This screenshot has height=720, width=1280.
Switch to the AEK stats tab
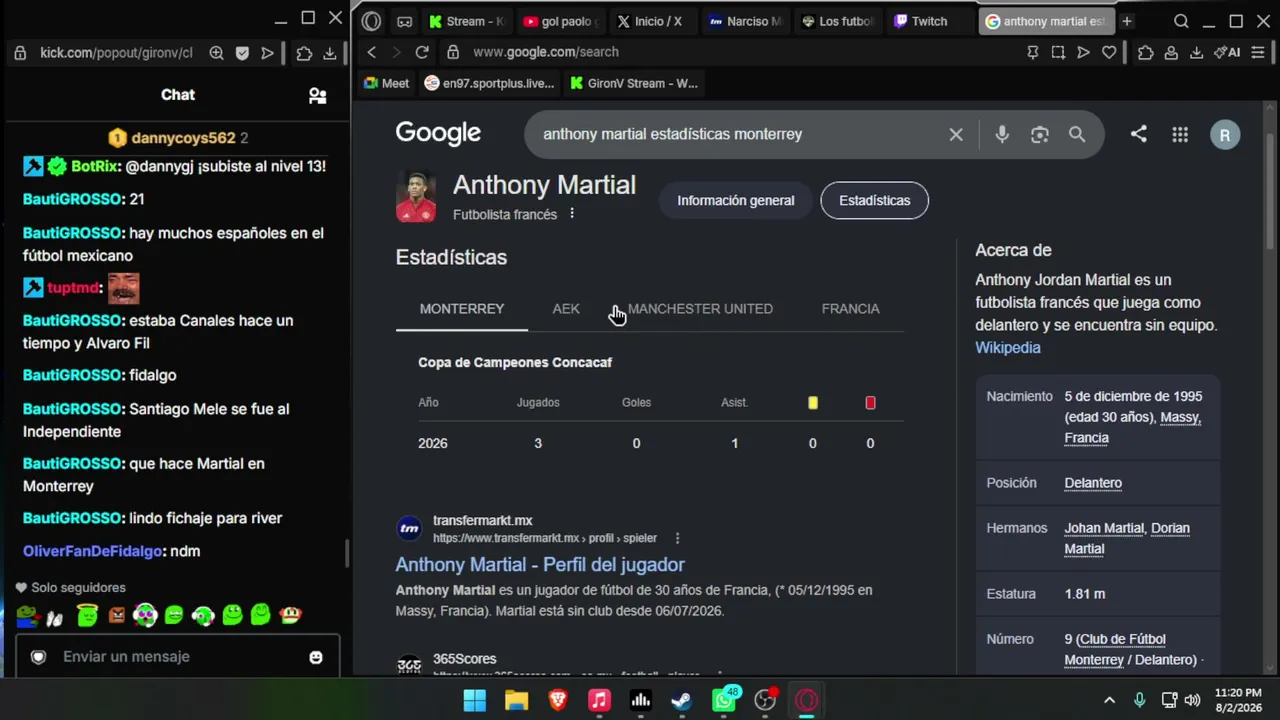coord(566,309)
